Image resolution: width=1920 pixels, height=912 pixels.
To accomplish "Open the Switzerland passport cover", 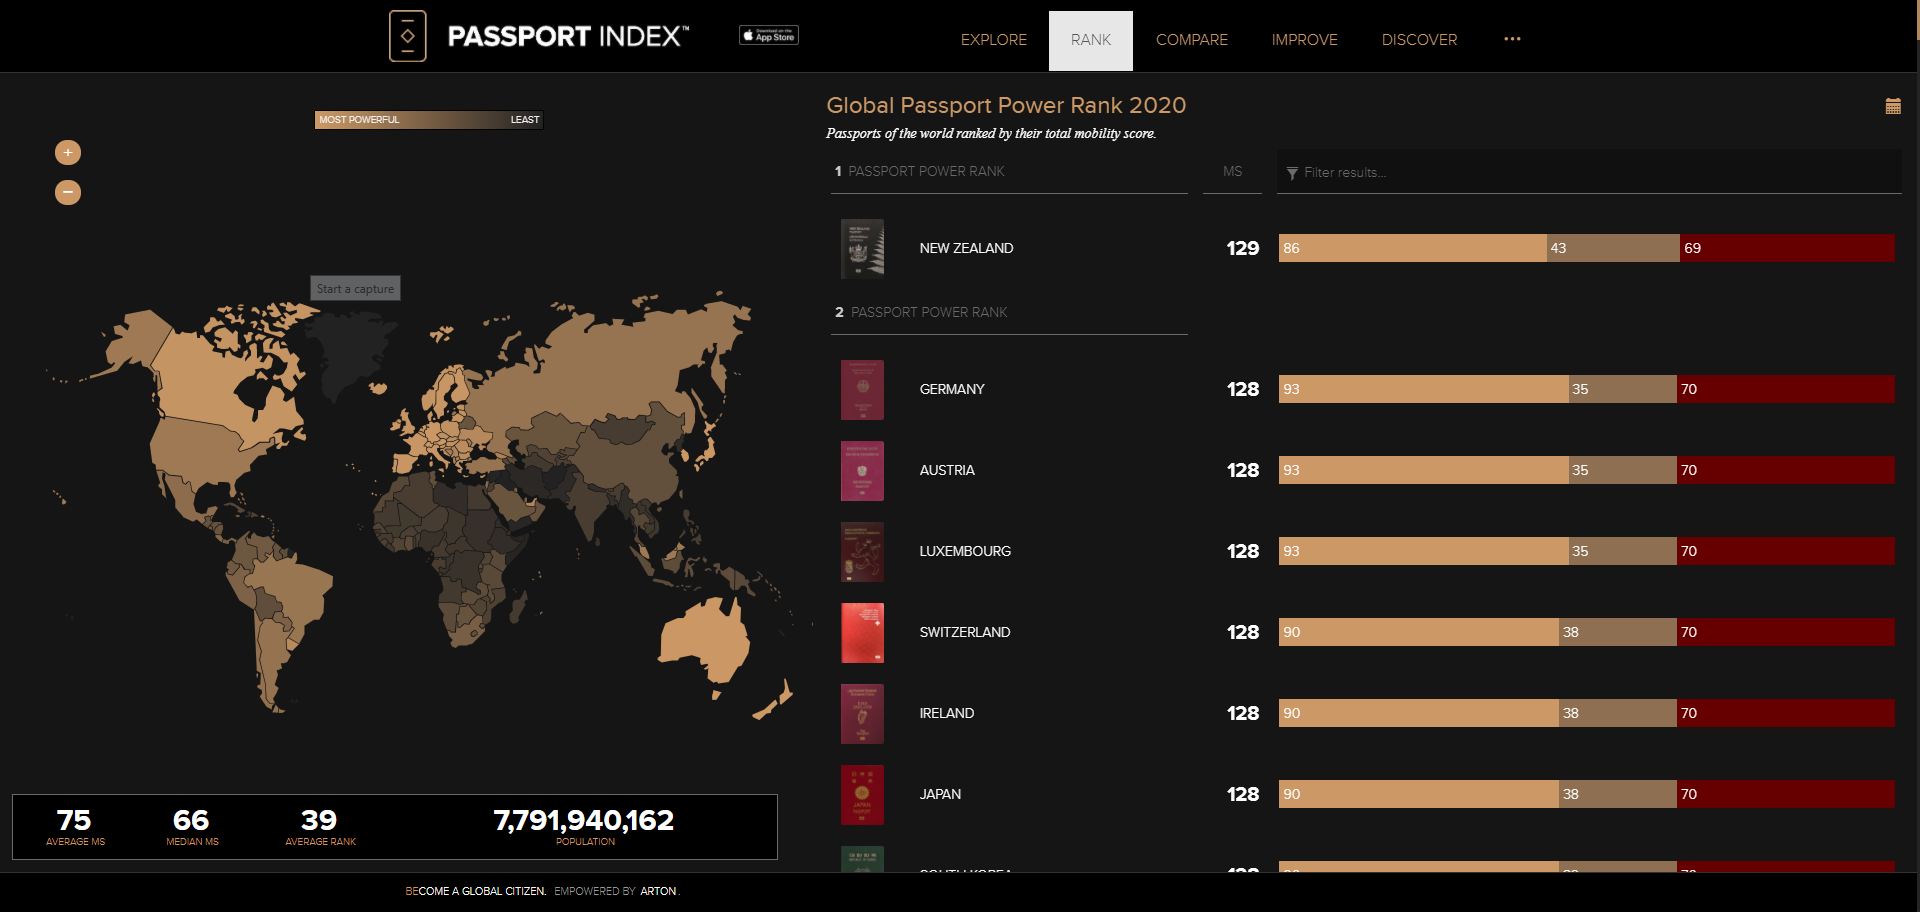I will (x=862, y=632).
